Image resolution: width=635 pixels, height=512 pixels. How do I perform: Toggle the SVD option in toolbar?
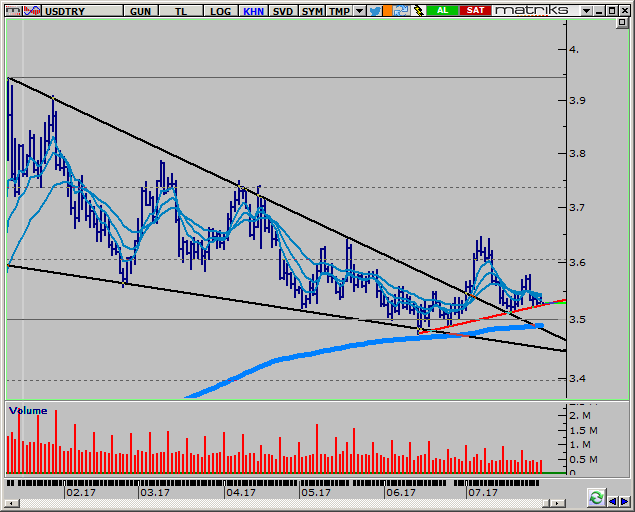click(283, 10)
